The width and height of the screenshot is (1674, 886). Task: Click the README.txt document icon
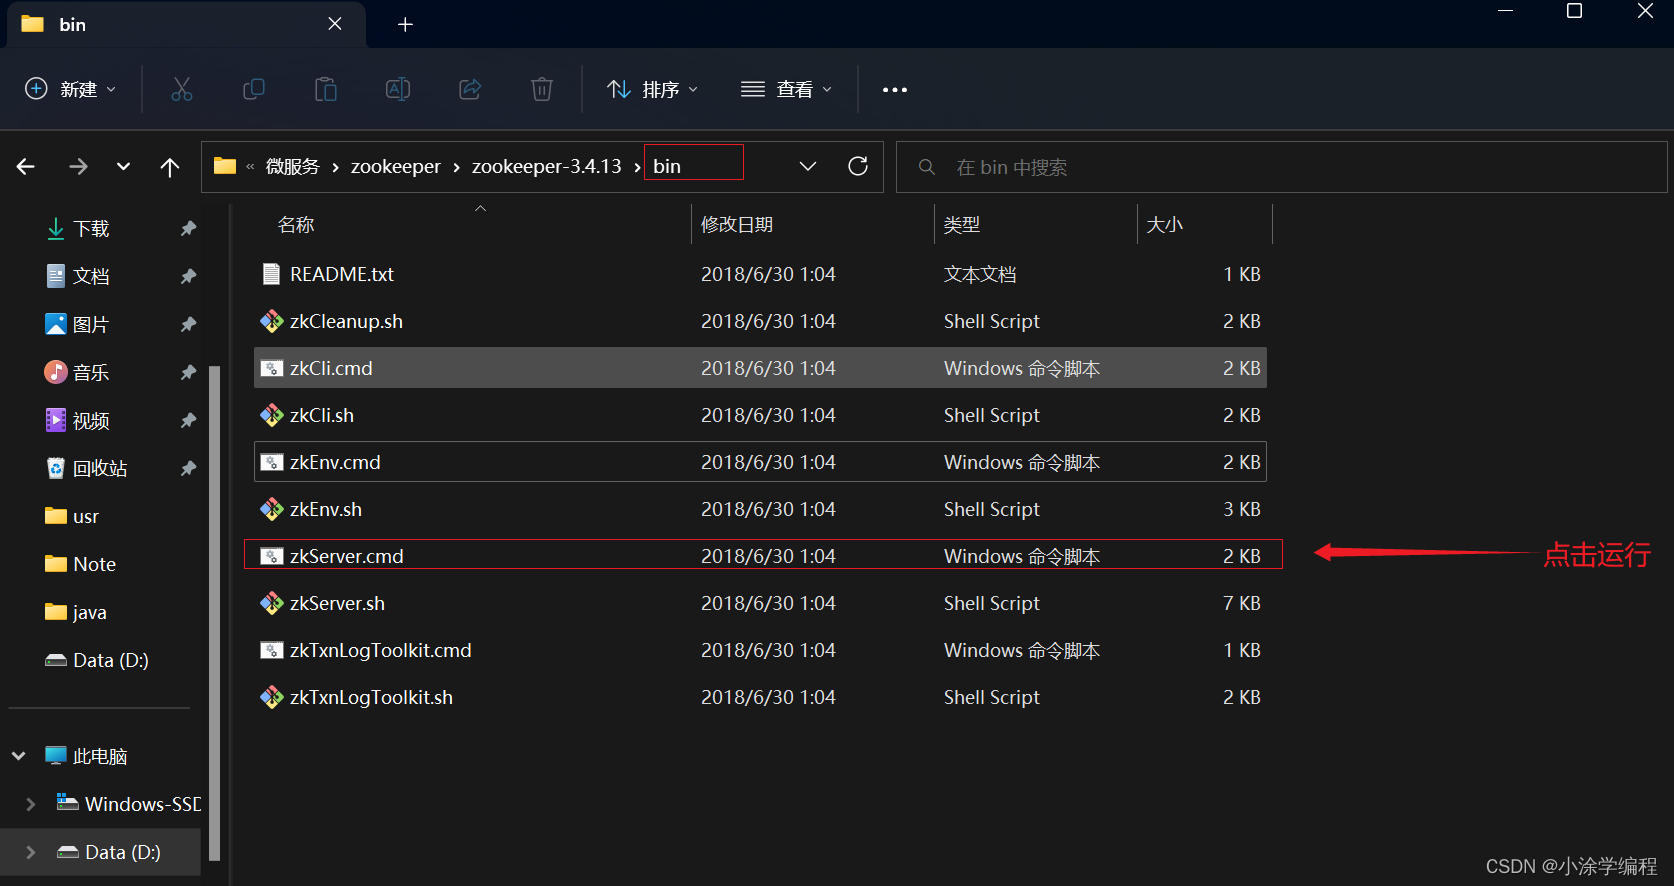click(271, 274)
